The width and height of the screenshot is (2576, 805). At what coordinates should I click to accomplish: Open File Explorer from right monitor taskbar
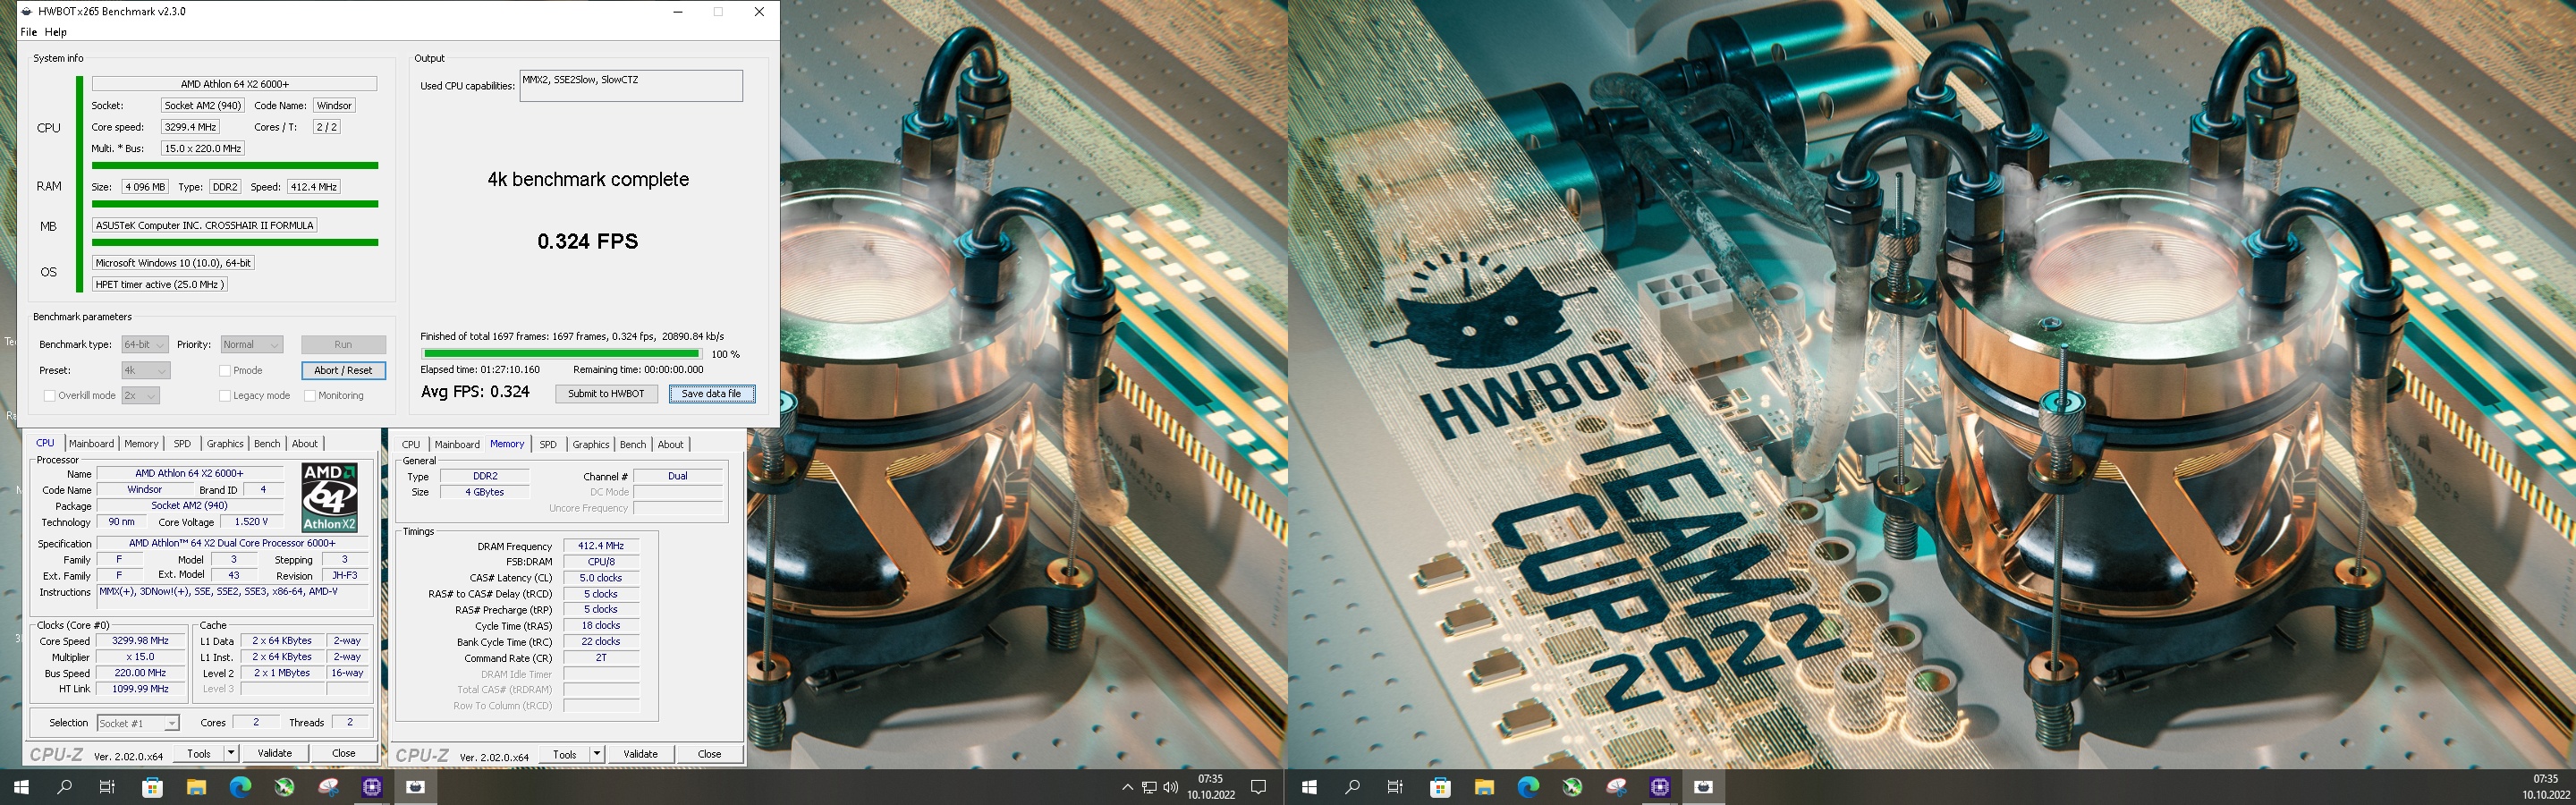pos(1484,787)
